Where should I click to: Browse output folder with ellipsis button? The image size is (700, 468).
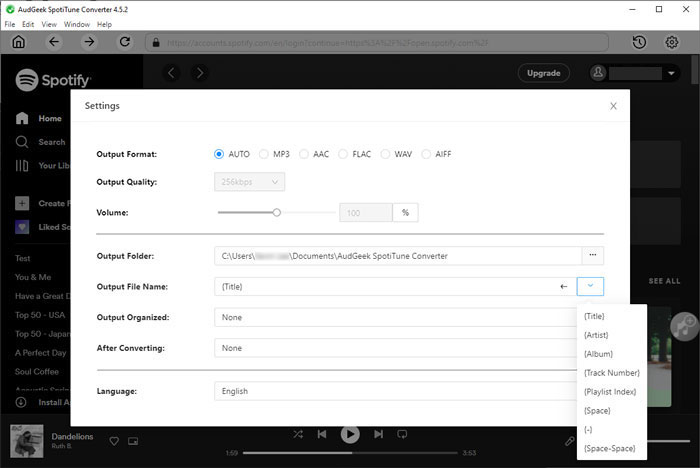[593, 256]
